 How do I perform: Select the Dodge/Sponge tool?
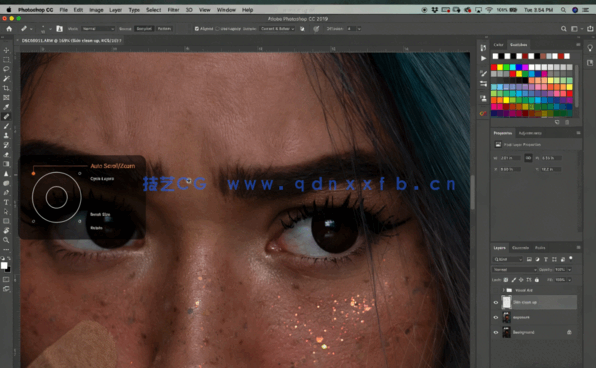(6, 183)
